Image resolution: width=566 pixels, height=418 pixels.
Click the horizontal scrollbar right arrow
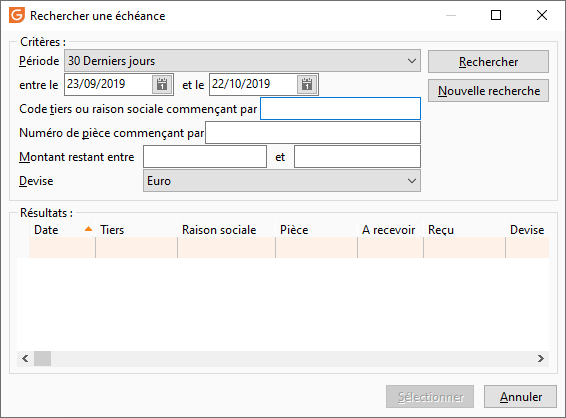pos(540,358)
